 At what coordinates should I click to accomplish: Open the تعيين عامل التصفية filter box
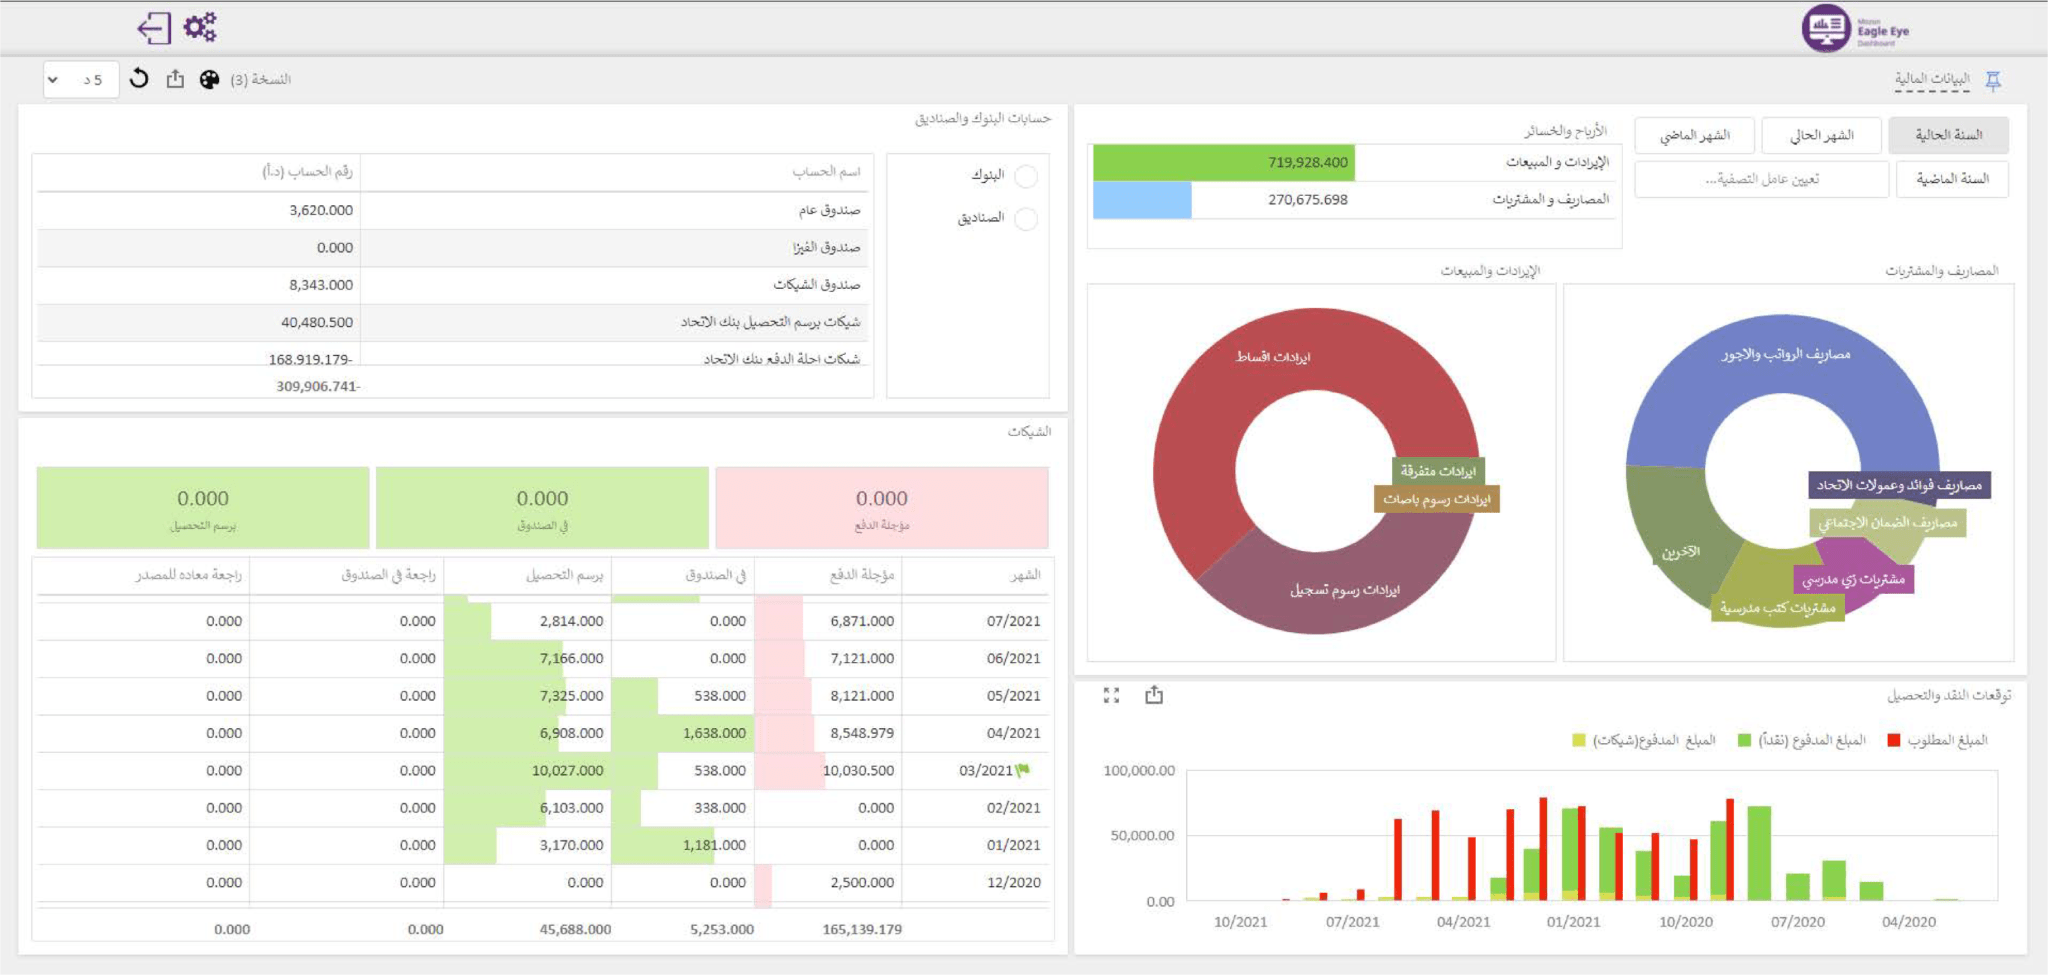pyautogui.click(x=1761, y=179)
